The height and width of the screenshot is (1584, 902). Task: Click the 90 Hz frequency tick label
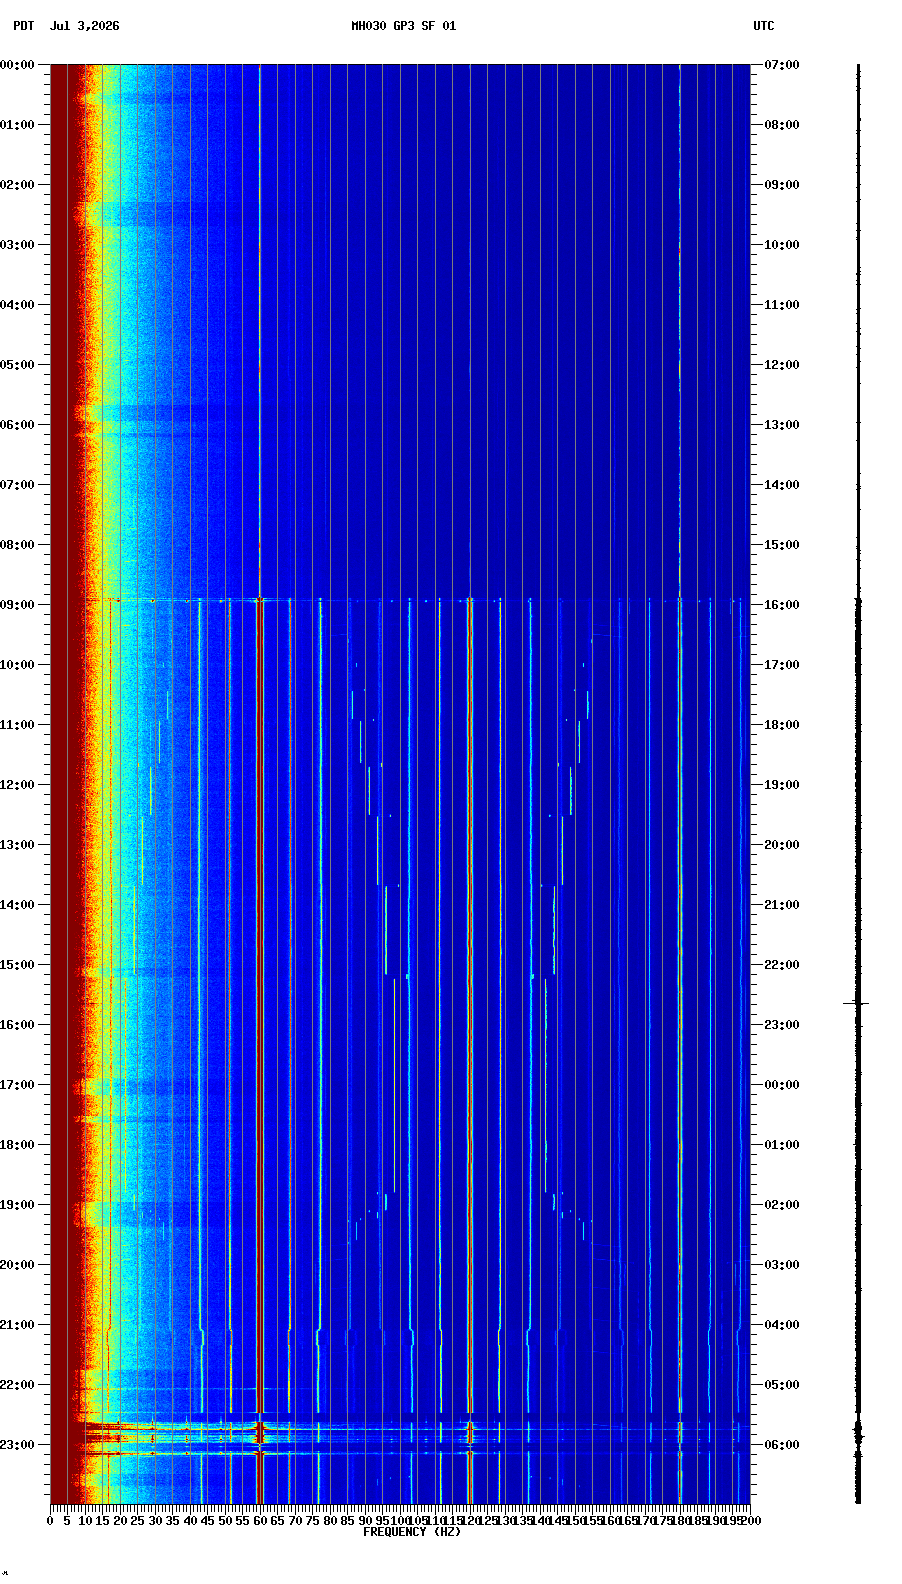click(365, 1521)
